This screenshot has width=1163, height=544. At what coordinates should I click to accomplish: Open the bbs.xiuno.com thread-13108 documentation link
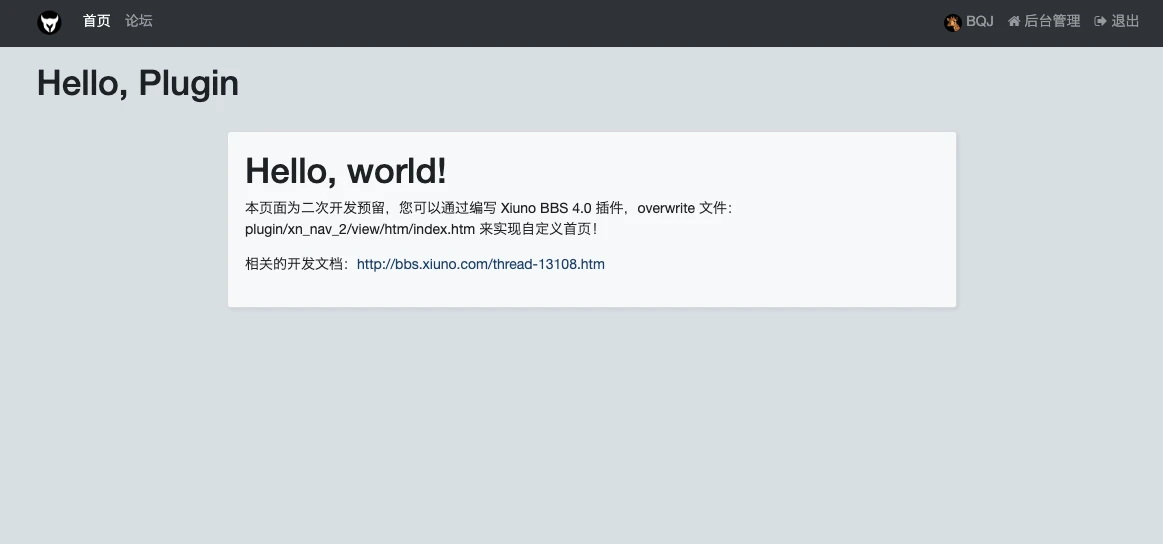(x=480, y=264)
